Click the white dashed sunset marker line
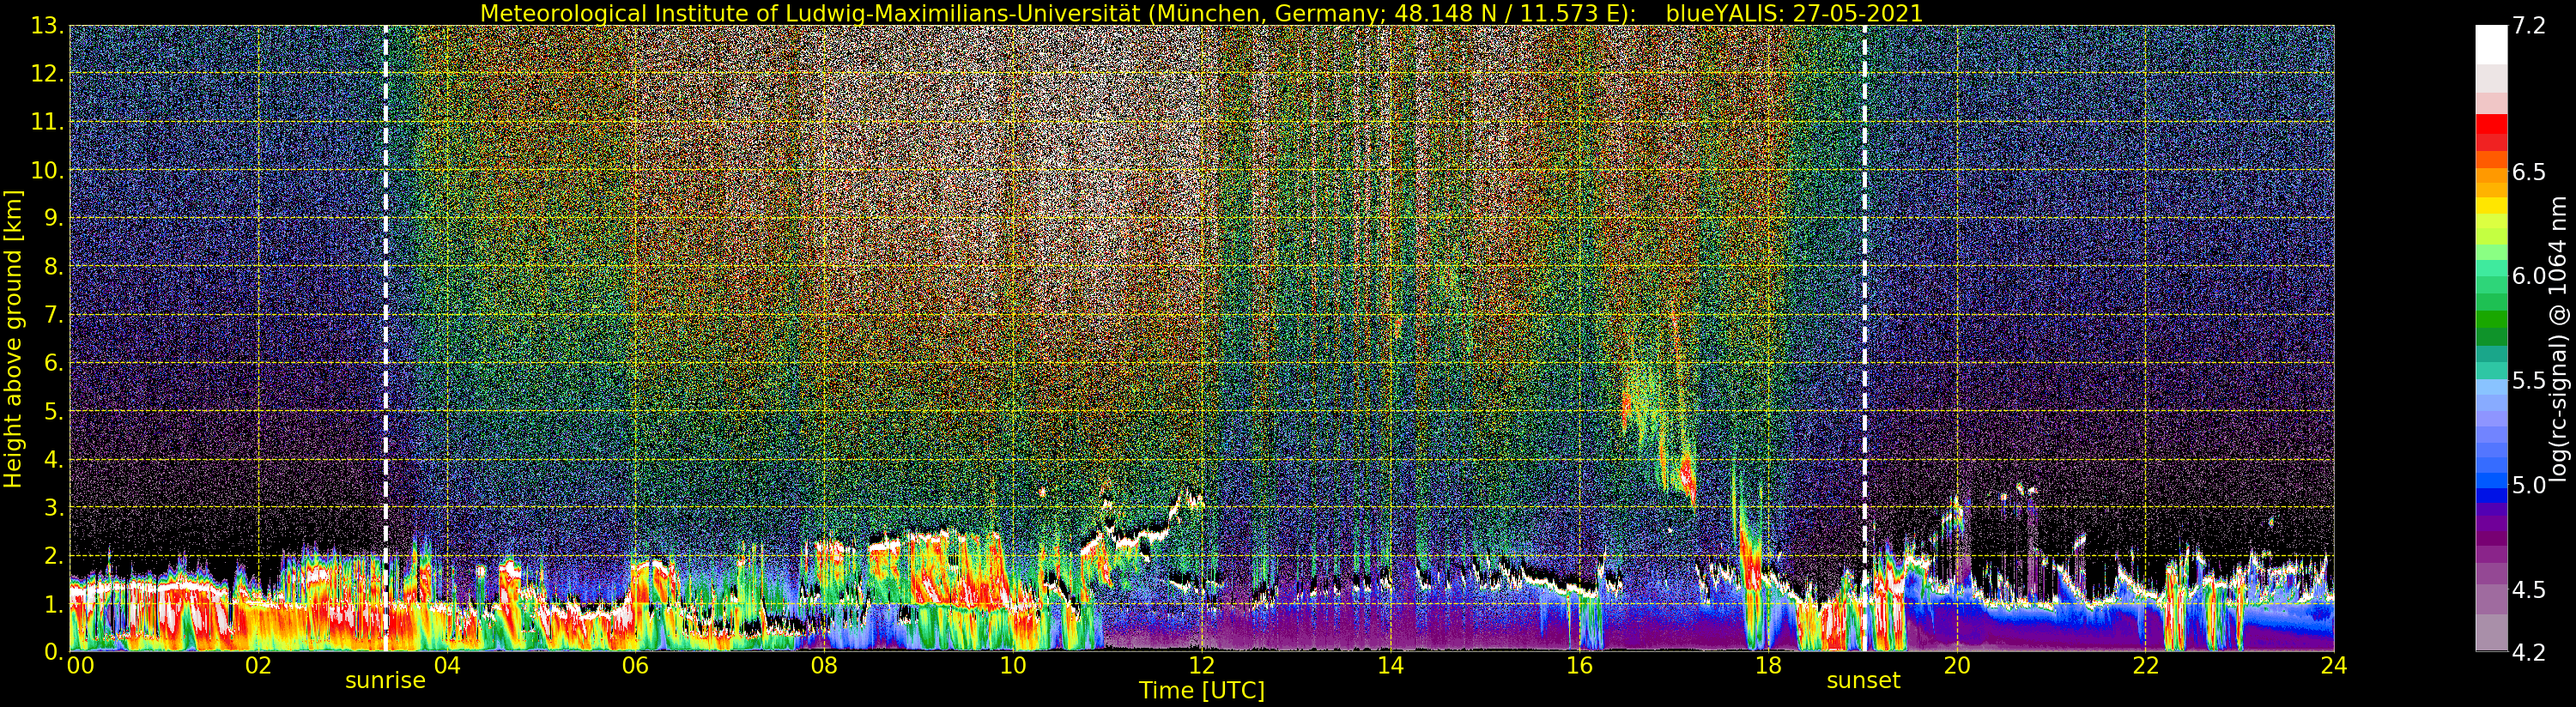This screenshot has width=2576, height=707. (x=1864, y=300)
